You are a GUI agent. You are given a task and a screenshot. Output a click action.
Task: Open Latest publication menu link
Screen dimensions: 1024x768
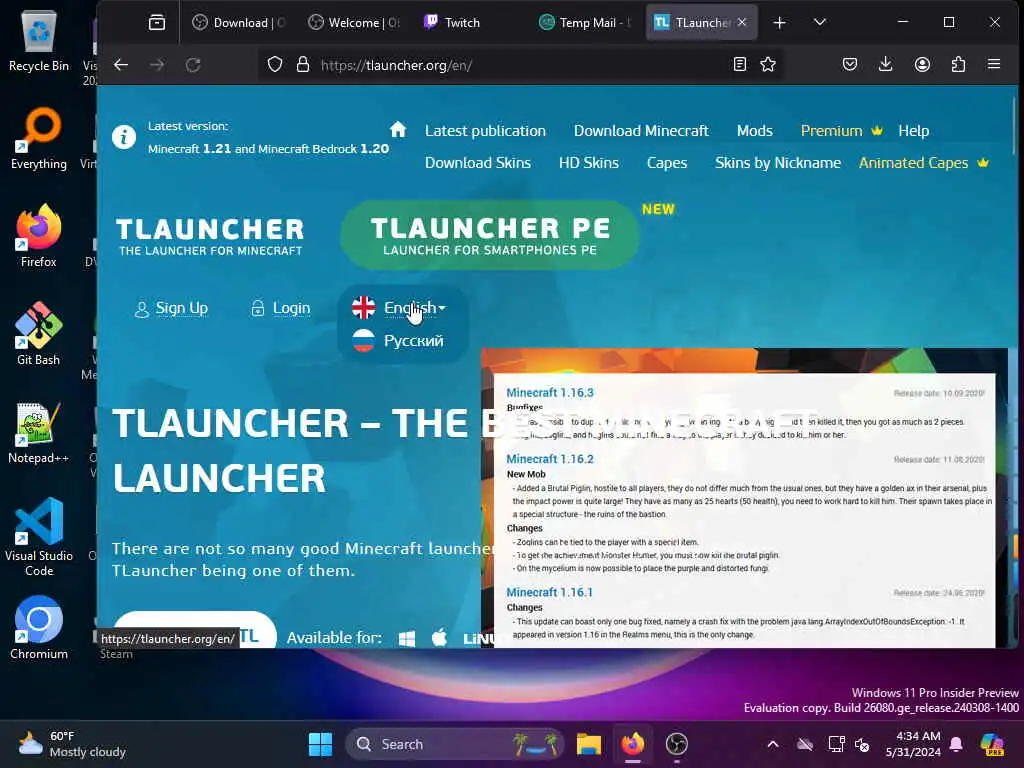point(485,131)
